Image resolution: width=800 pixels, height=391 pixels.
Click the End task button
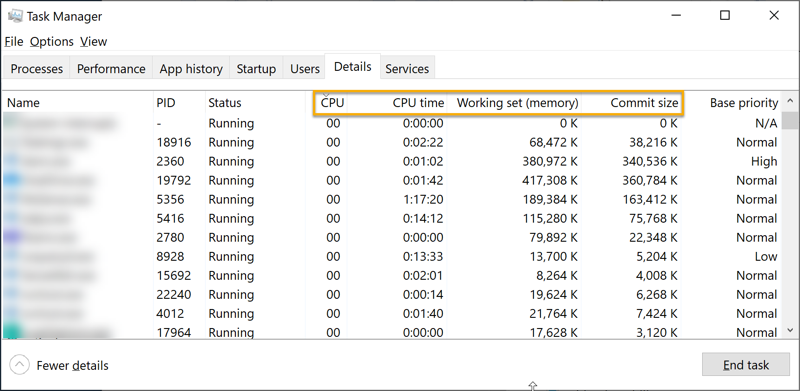pyautogui.click(x=746, y=365)
